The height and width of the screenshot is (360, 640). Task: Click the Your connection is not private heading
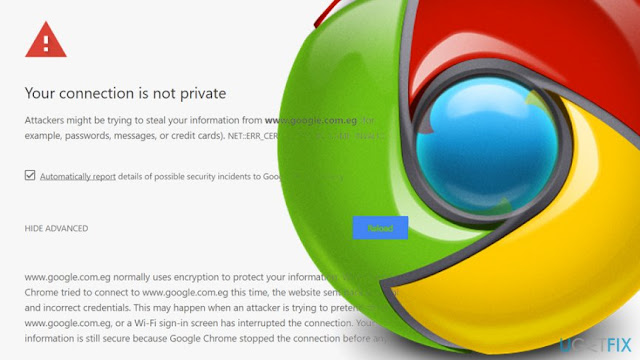[125, 93]
